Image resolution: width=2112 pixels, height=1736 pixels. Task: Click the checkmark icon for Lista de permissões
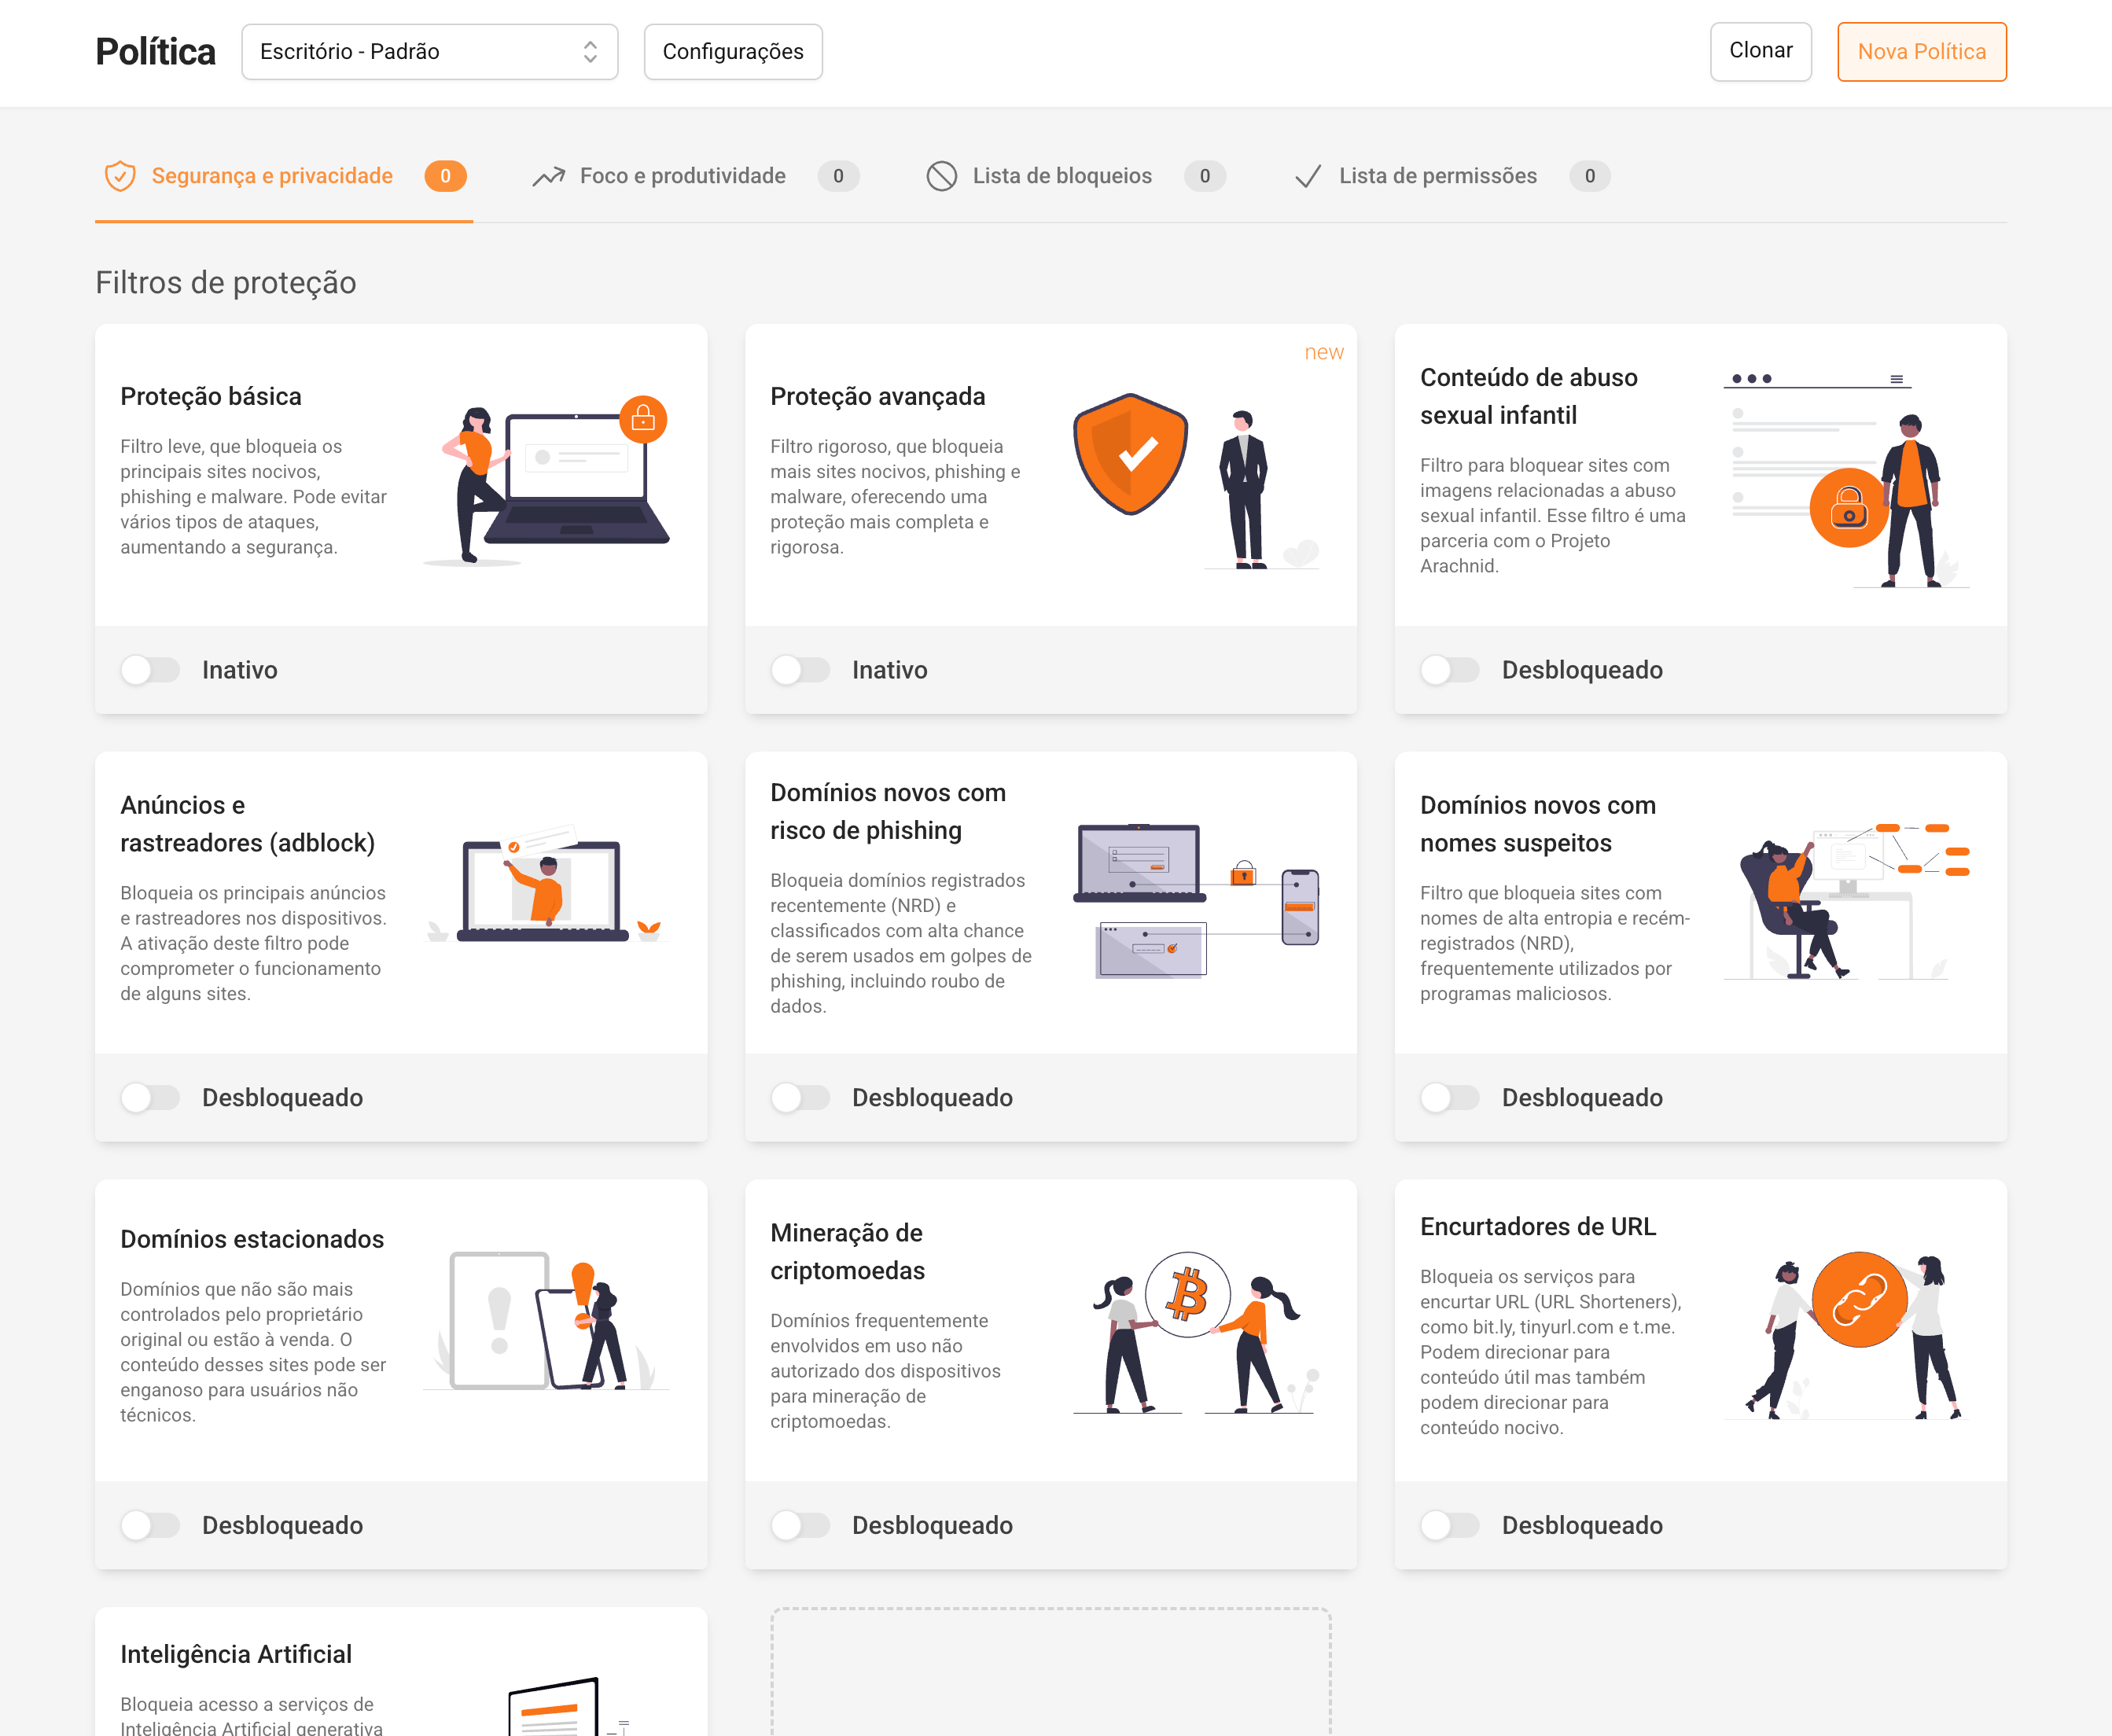click(x=1307, y=177)
